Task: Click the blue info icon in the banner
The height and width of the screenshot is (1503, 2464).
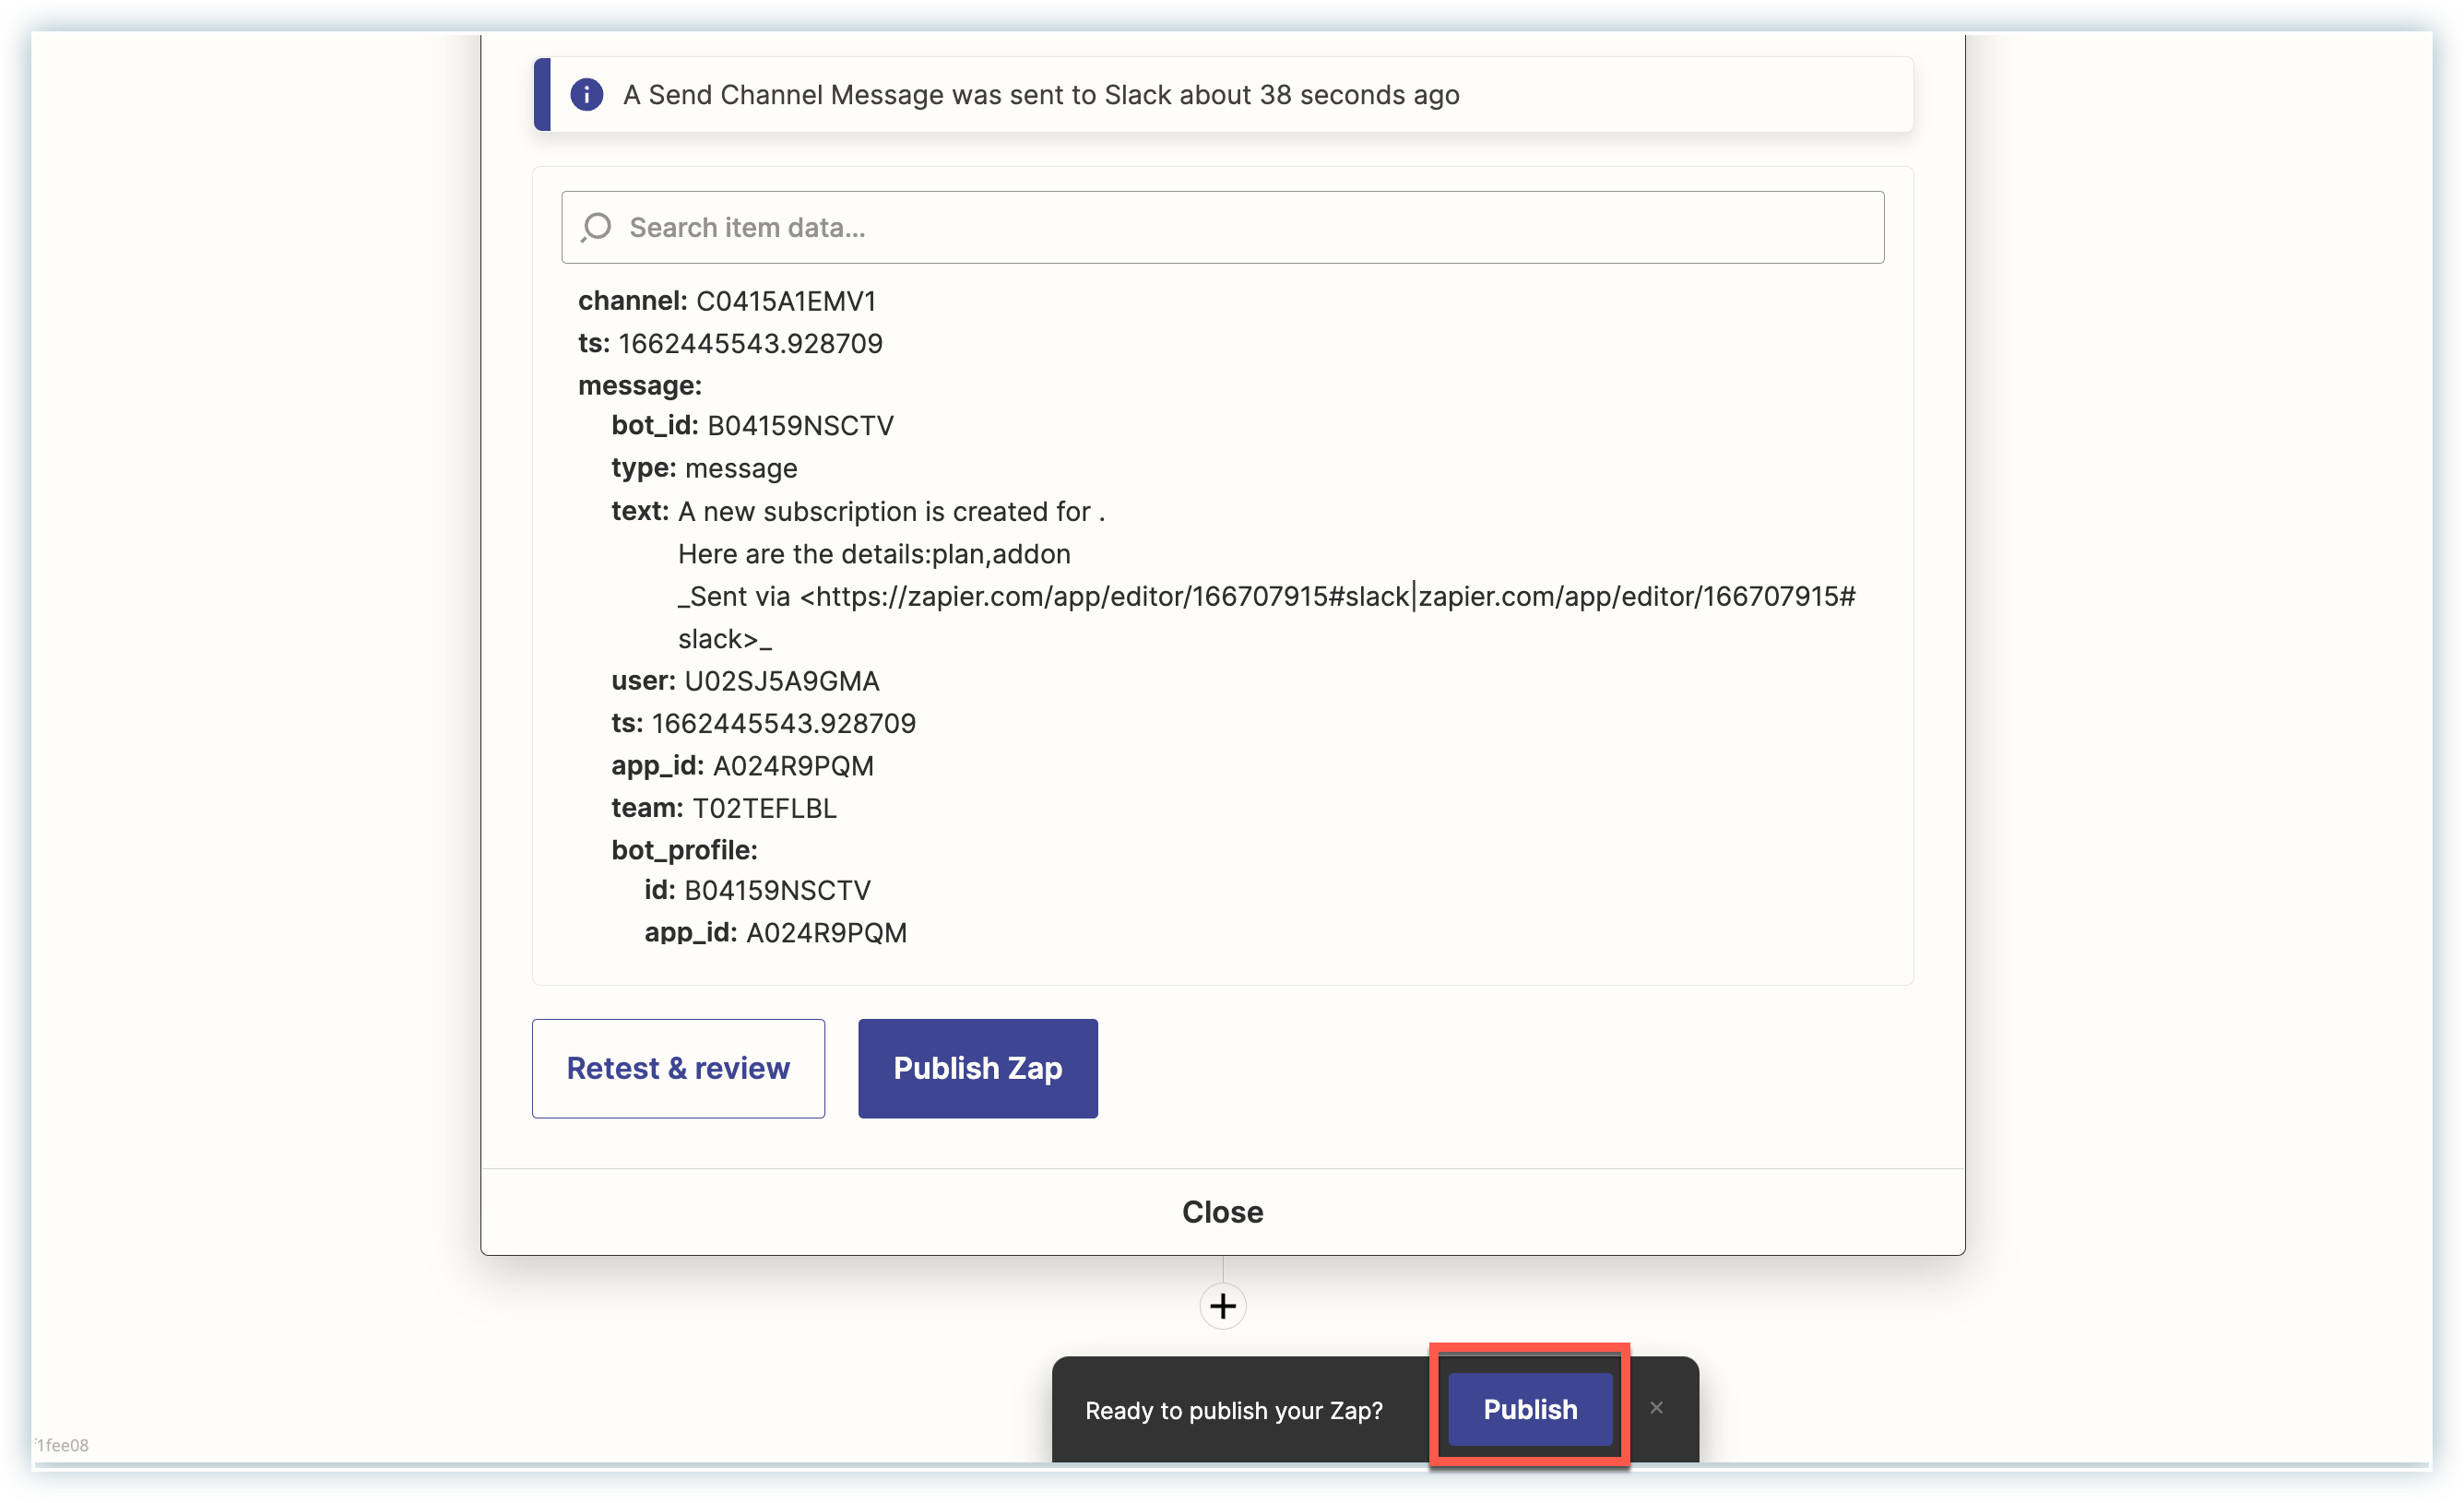Action: click(x=587, y=95)
